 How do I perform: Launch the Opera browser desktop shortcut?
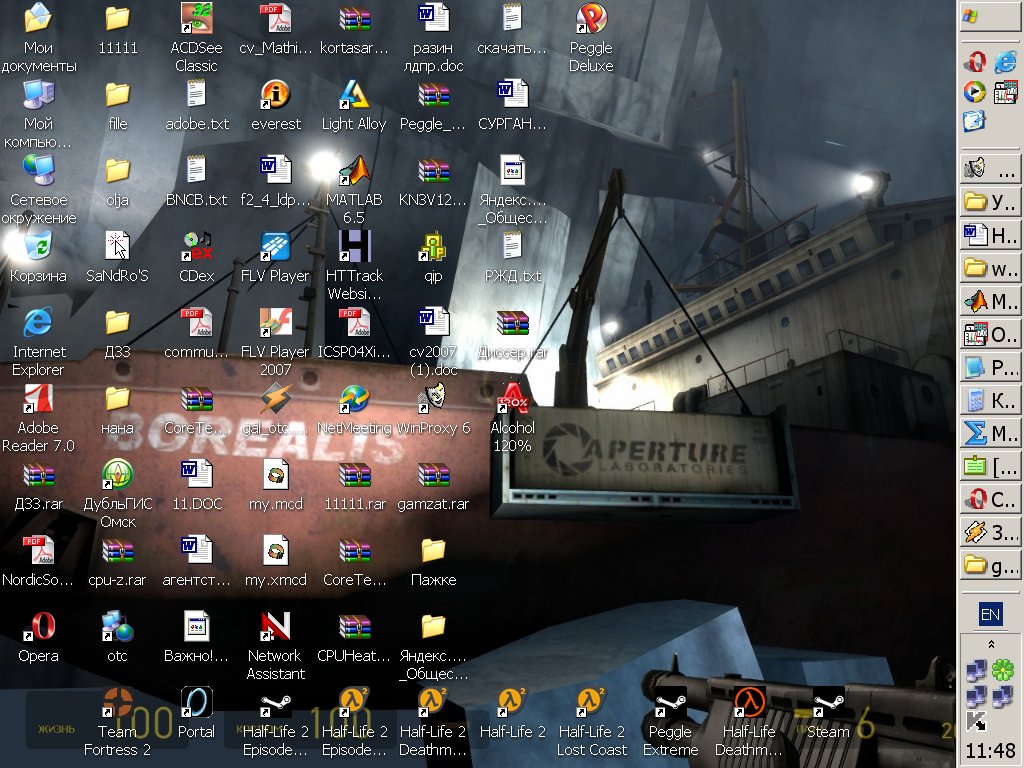click(x=38, y=627)
